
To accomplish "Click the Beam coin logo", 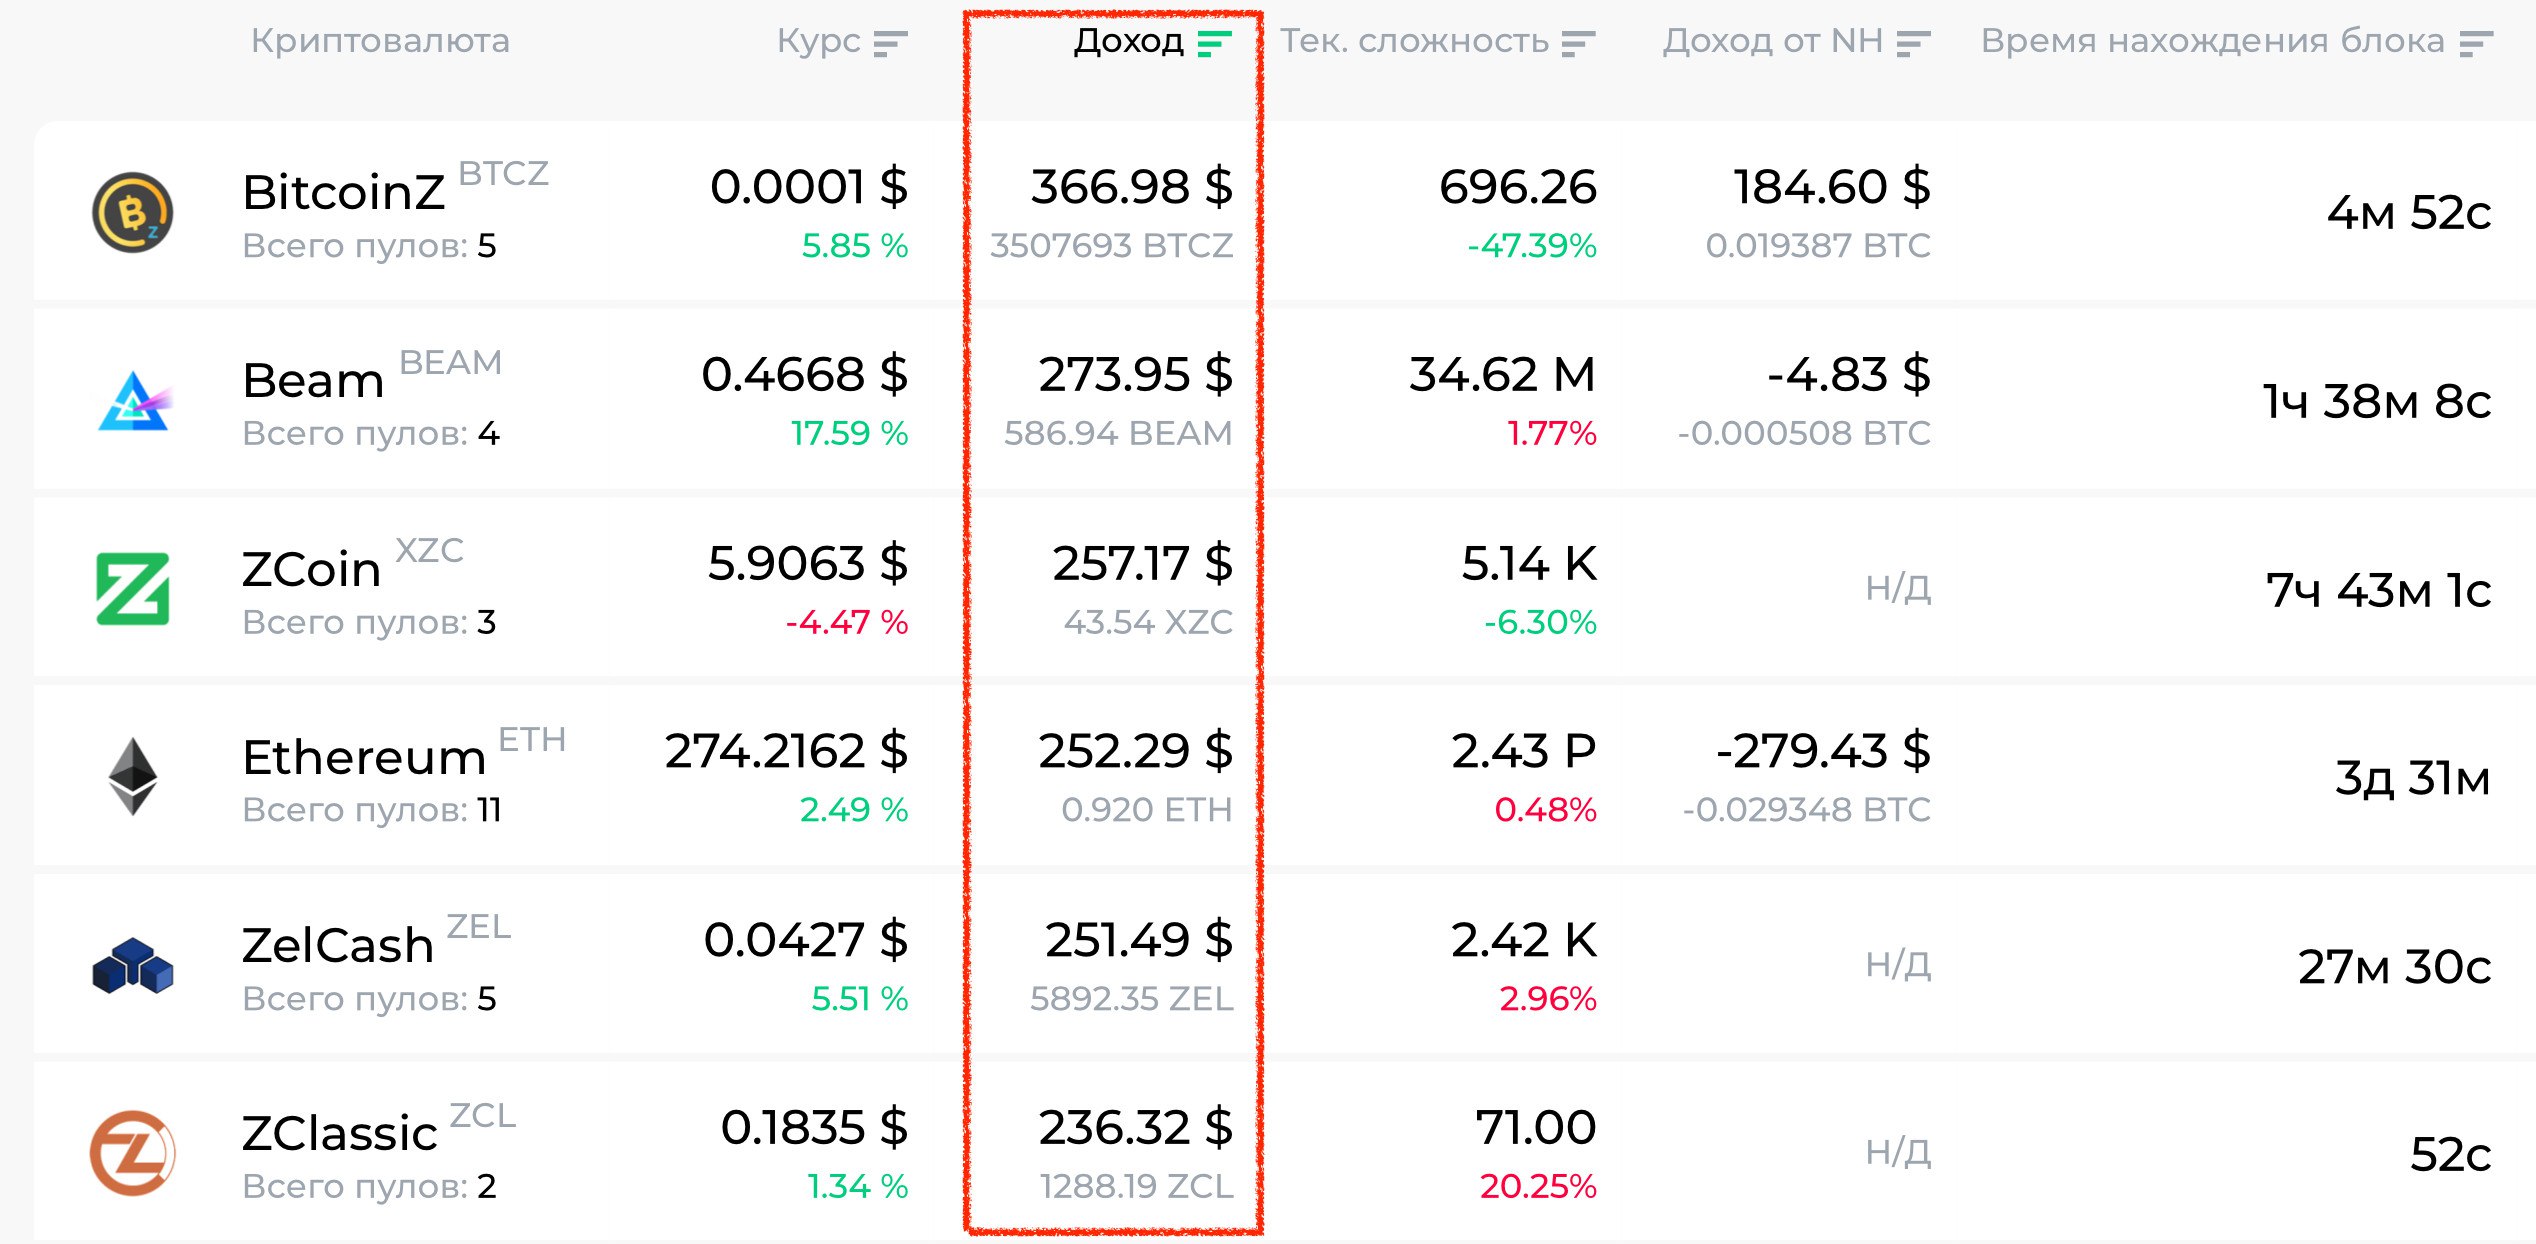I will [135, 401].
